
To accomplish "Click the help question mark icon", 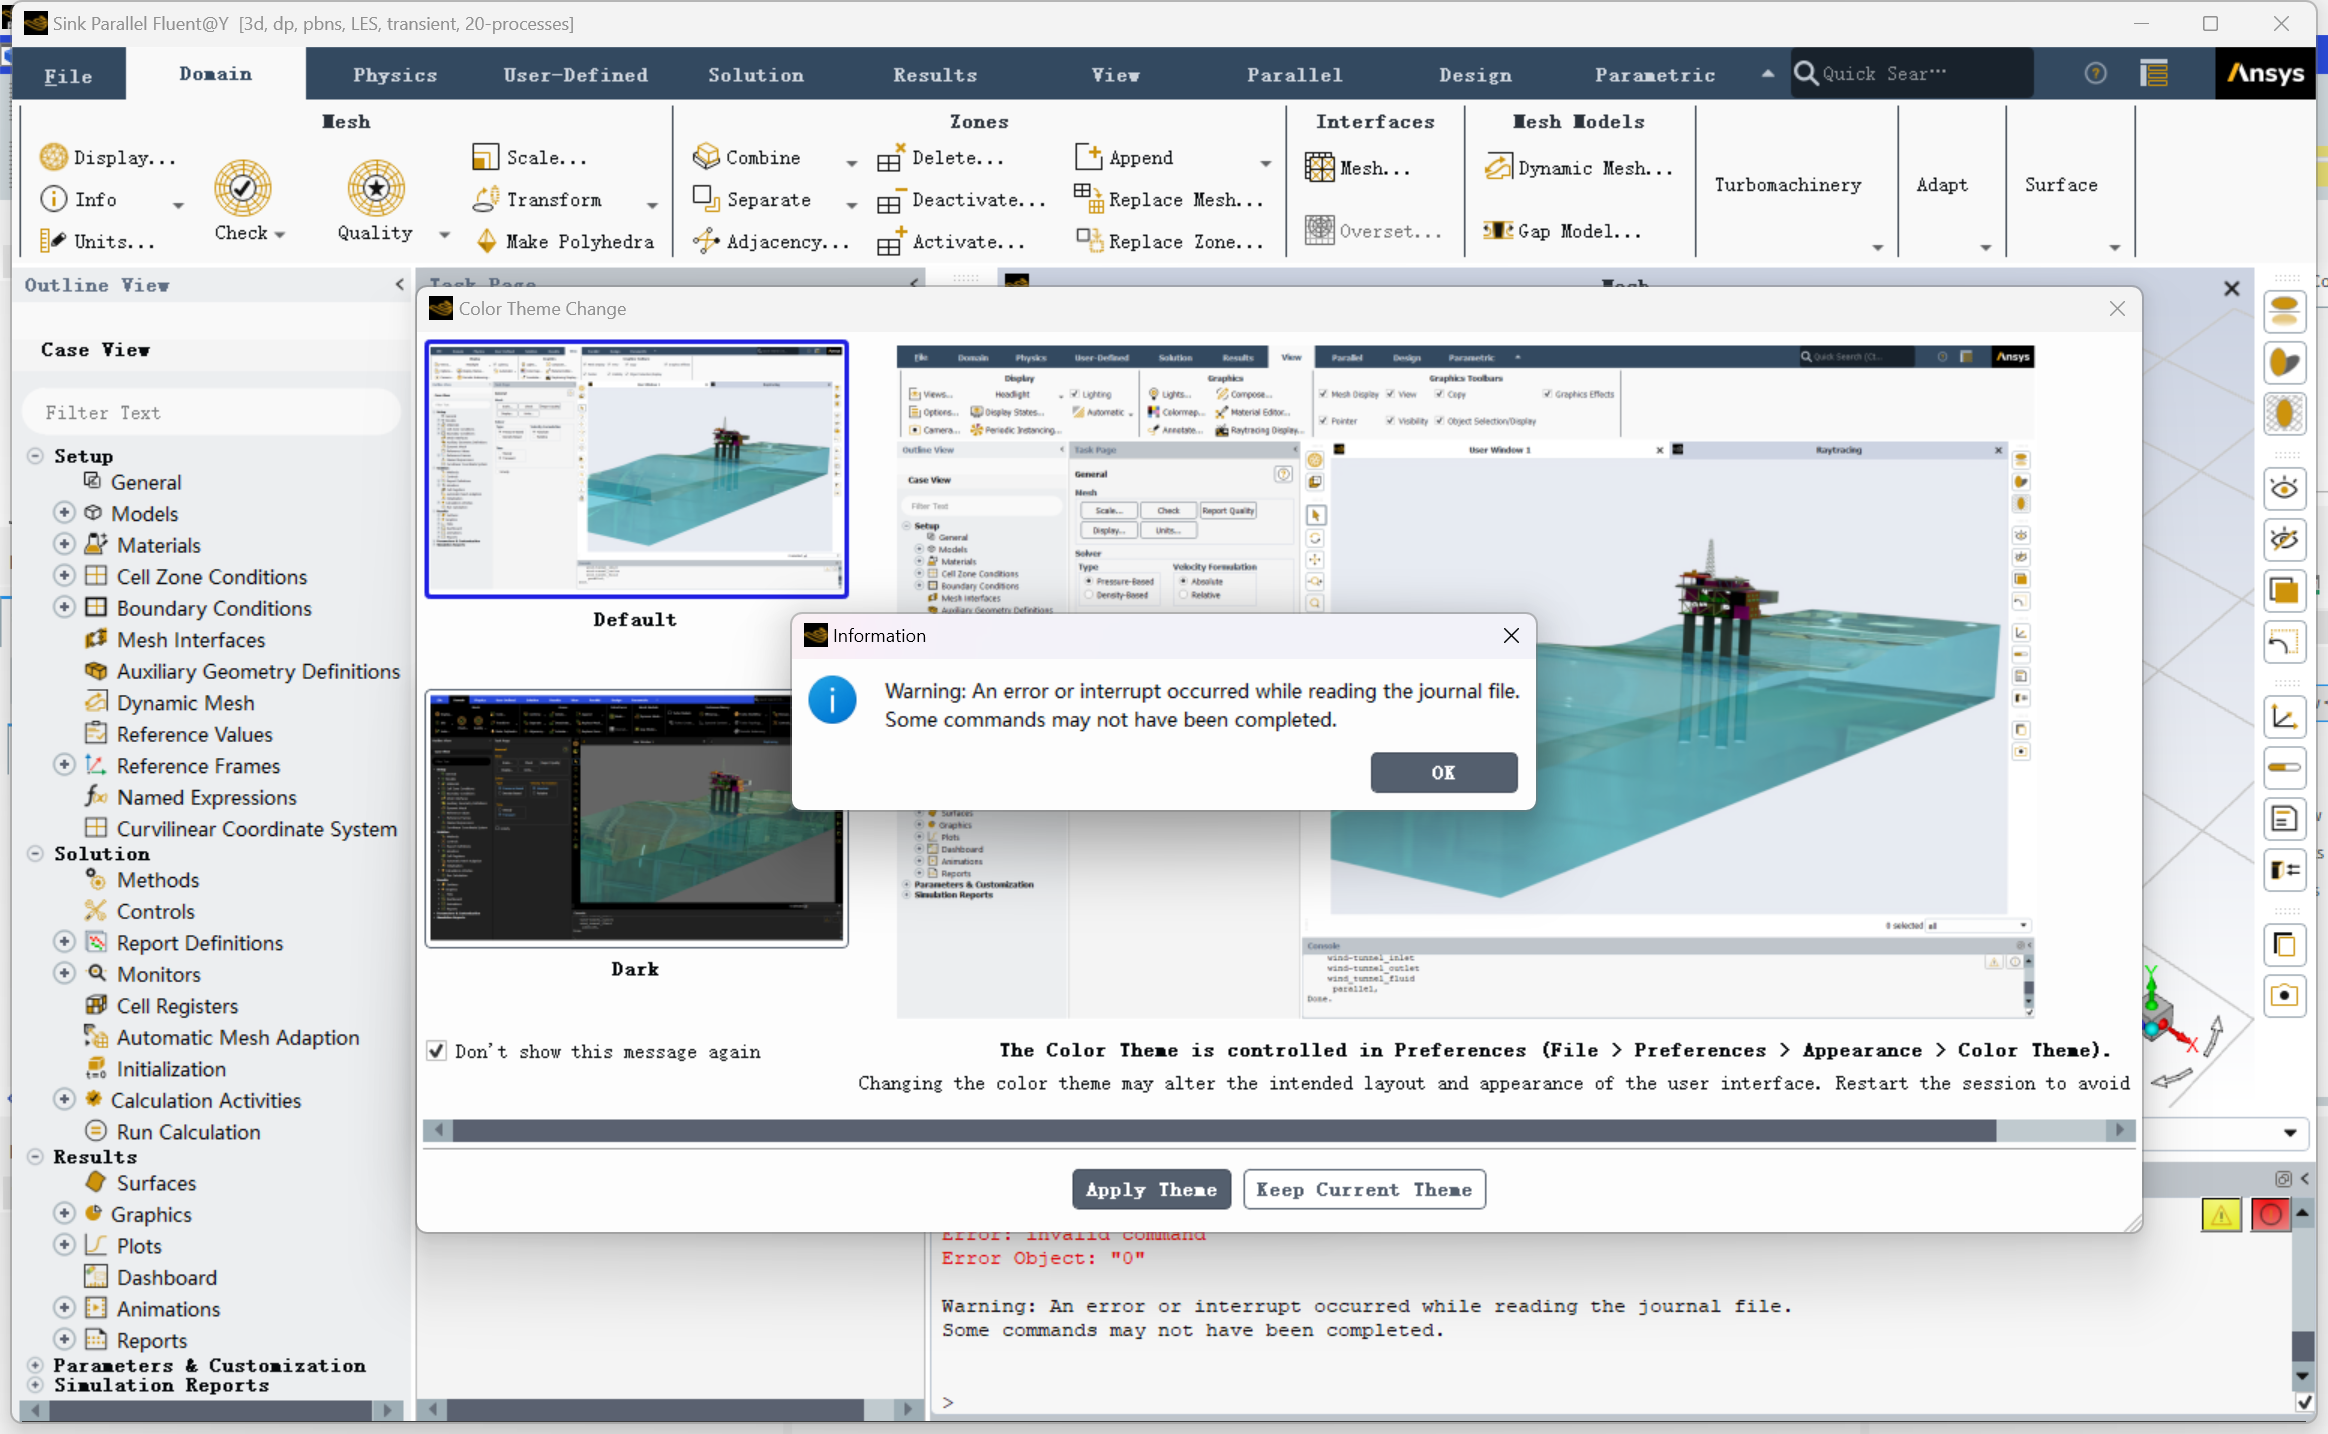I will click(2095, 73).
